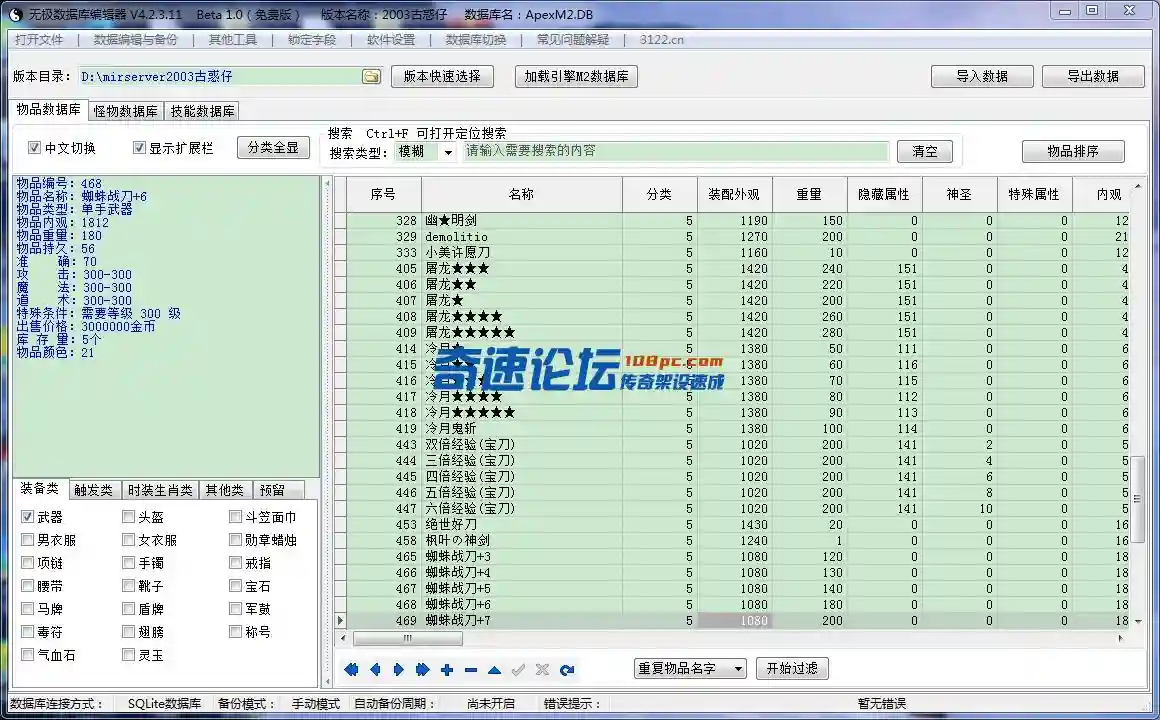Viewport: 1160px width, 720px height.
Task: Tick the 翅膀 checkbox
Action: (x=128, y=631)
